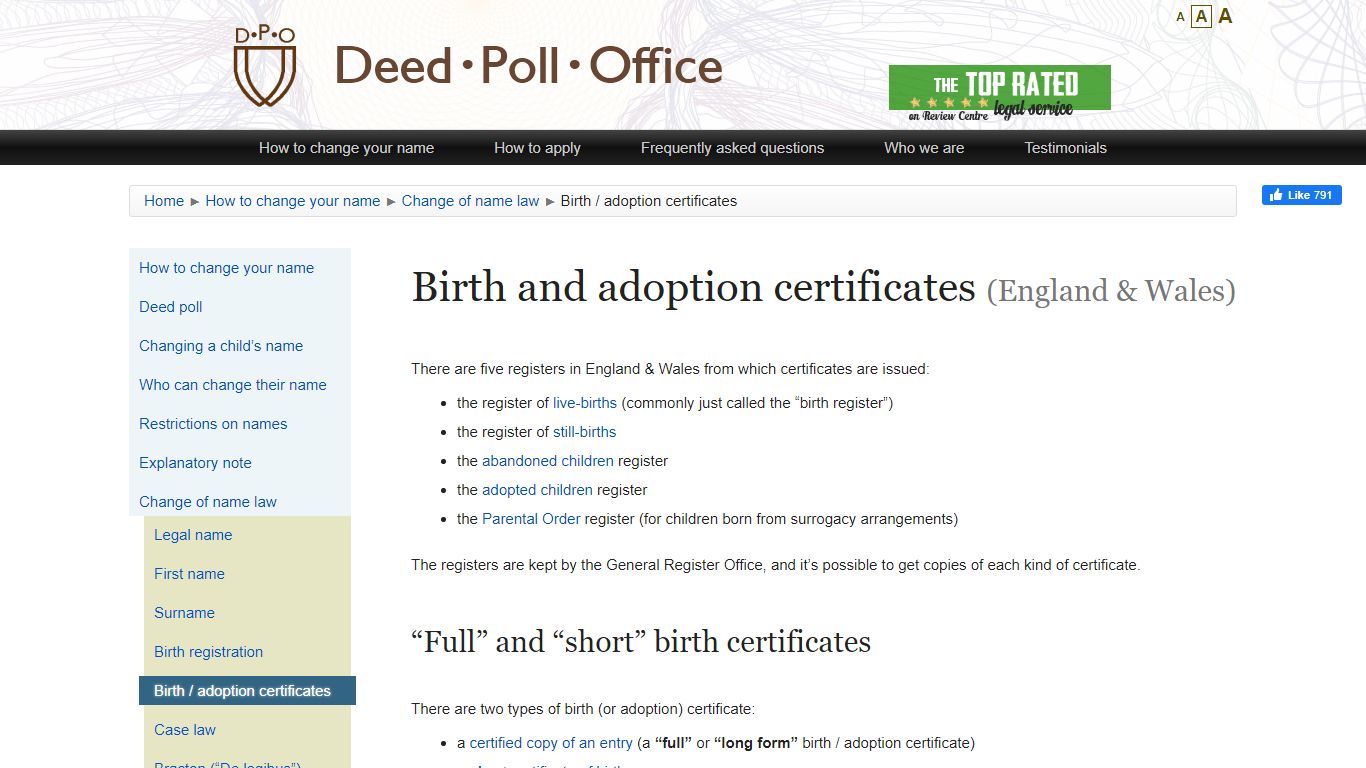Follow the Parental Order link
Image resolution: width=1366 pixels, height=768 pixels.
pyautogui.click(x=531, y=519)
